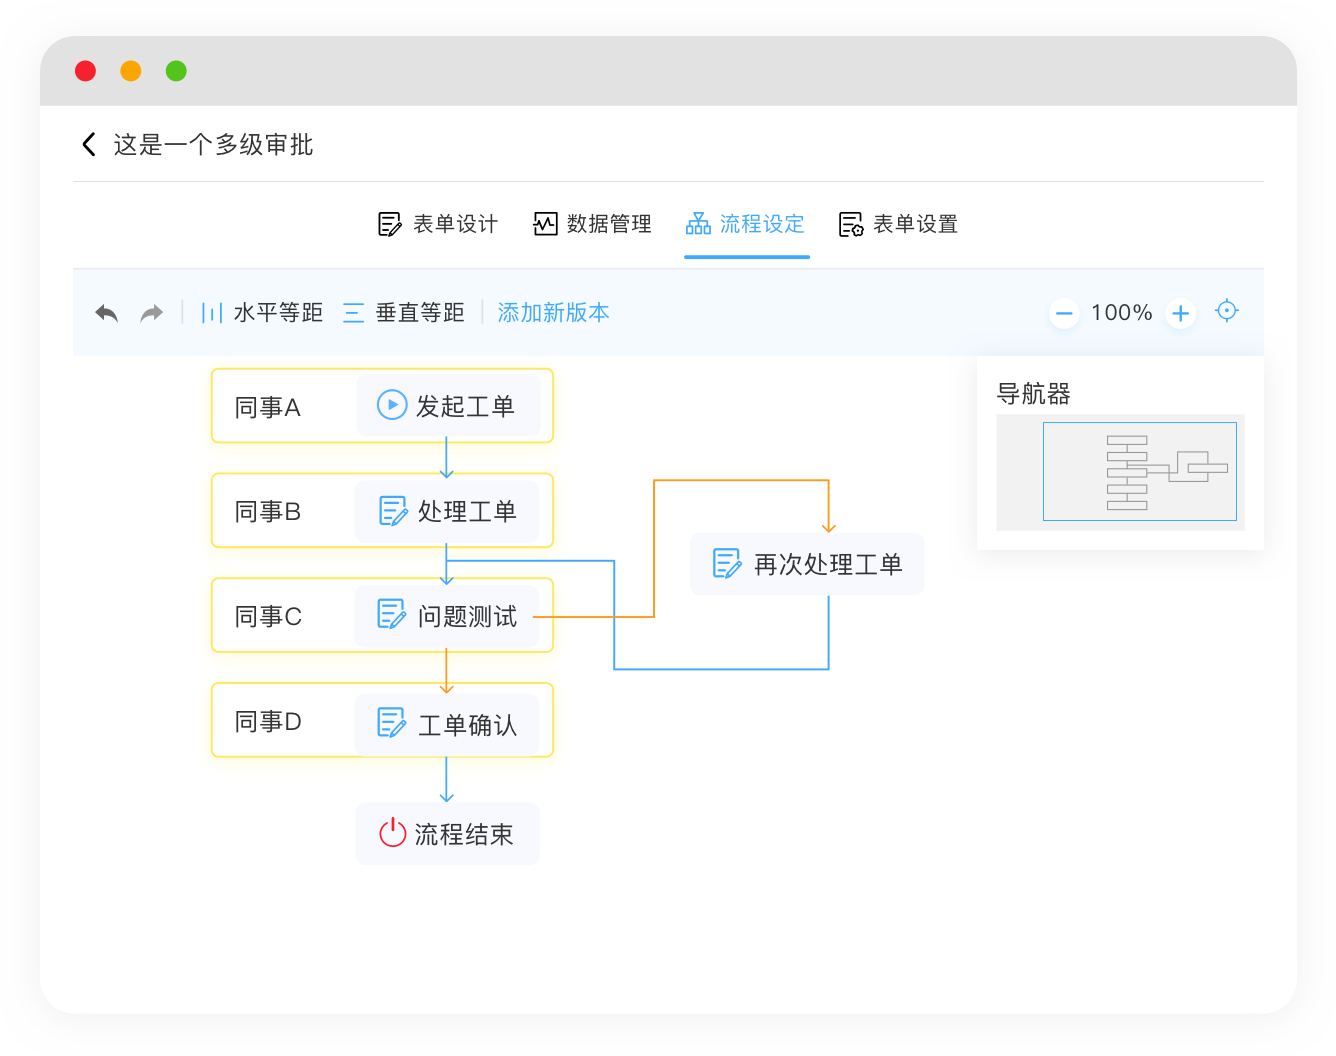
Task: Click the 水平等距 horizontal spacing icon
Action: tap(211, 312)
